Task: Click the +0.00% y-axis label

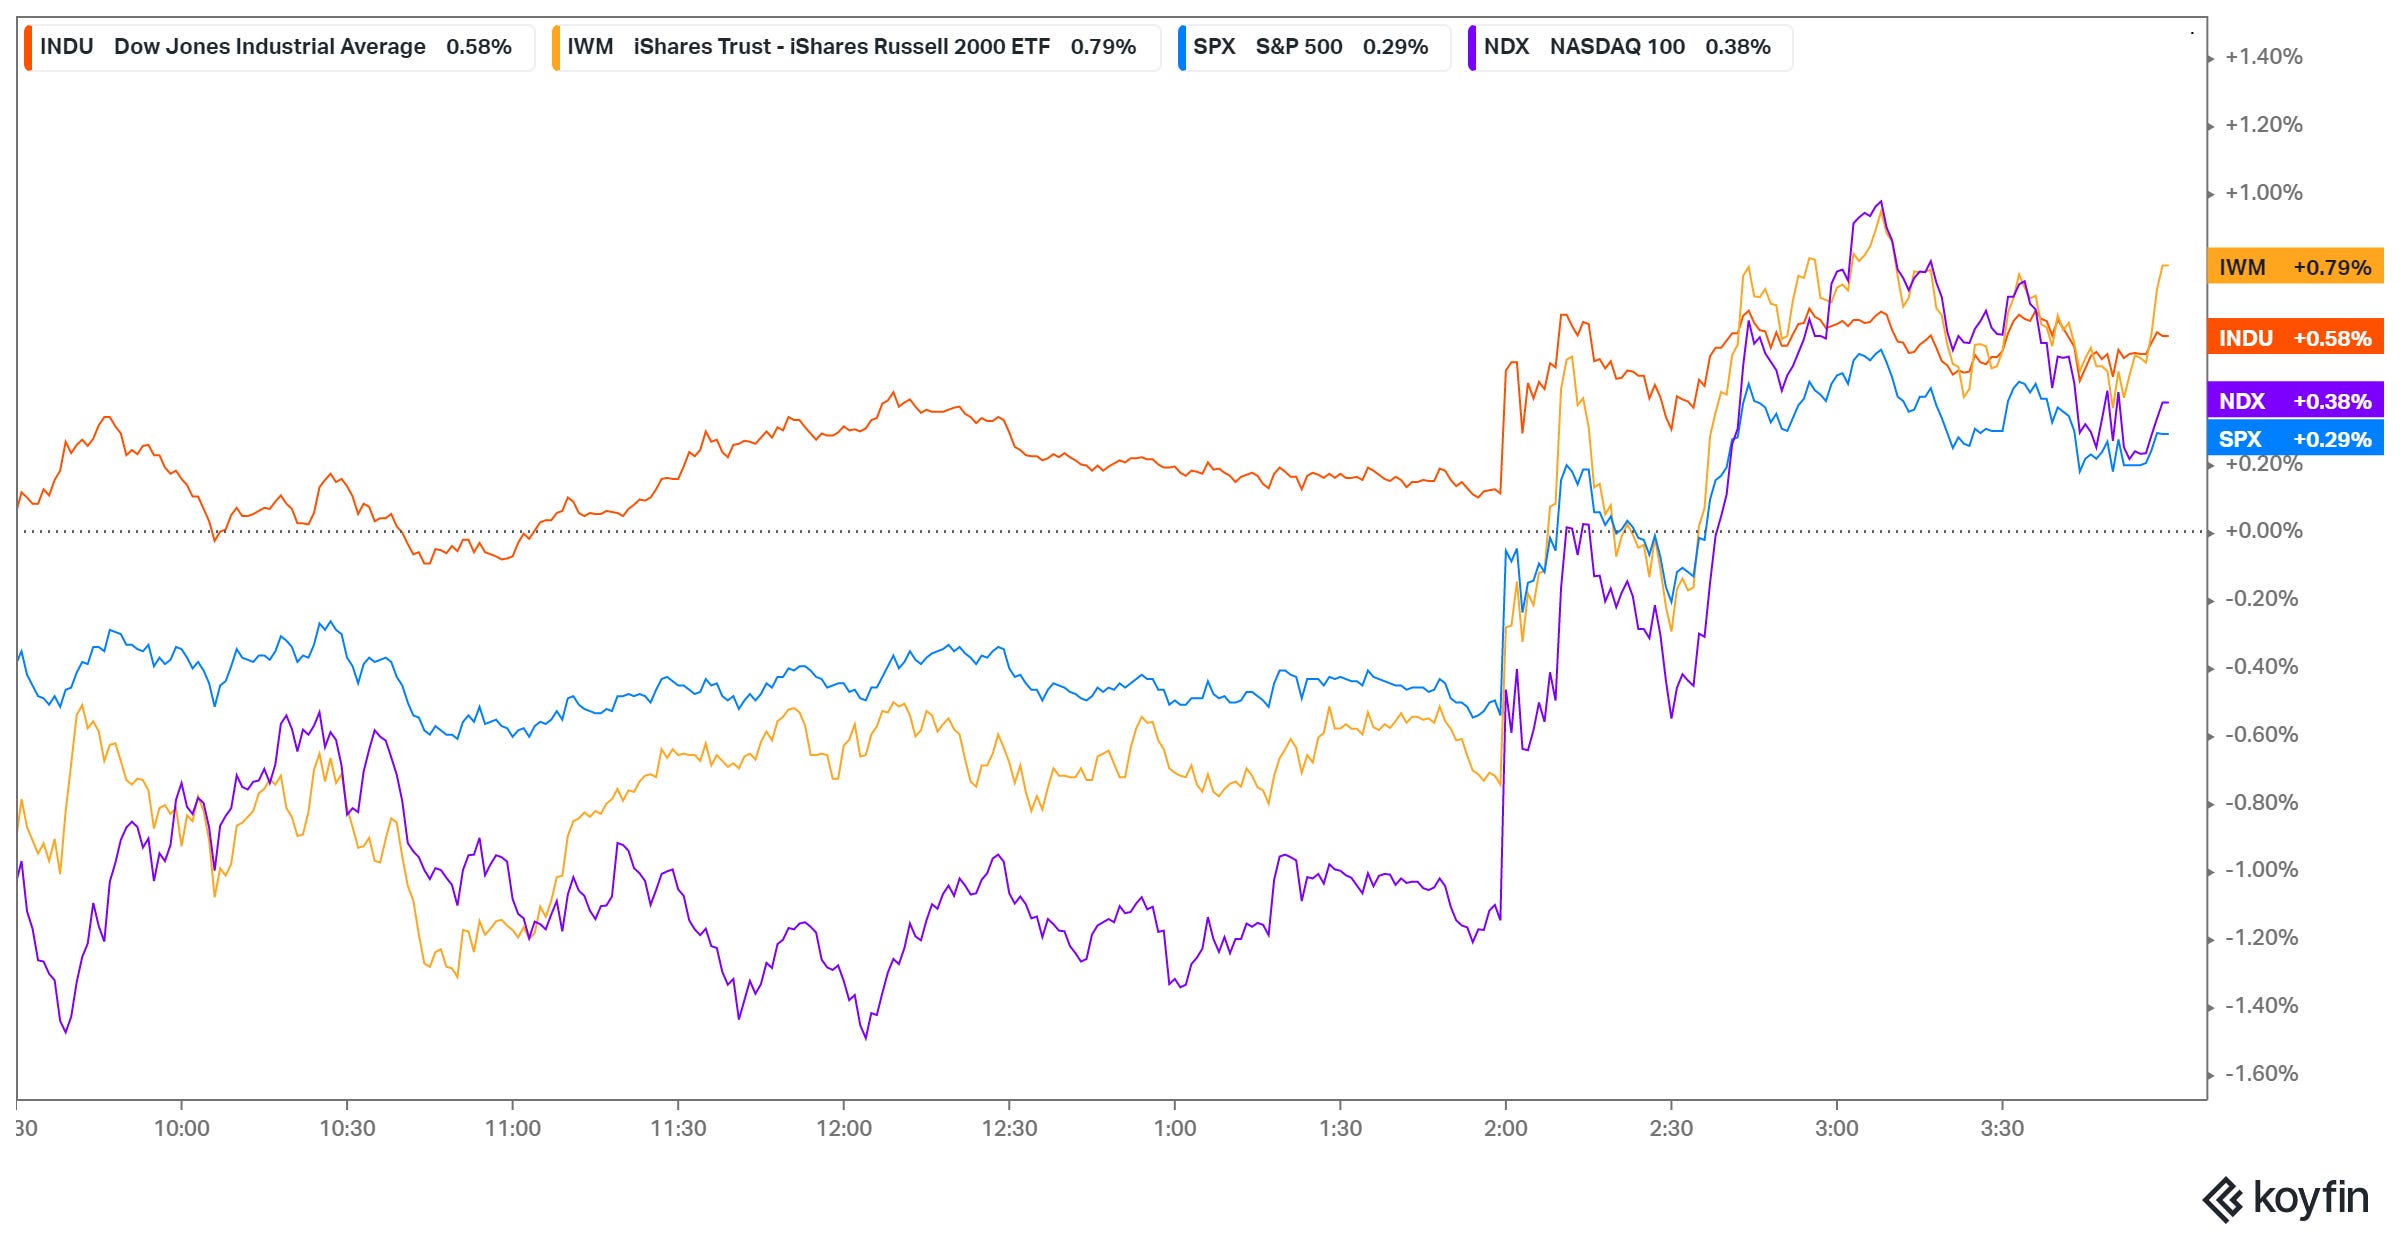Action: (x=2263, y=531)
